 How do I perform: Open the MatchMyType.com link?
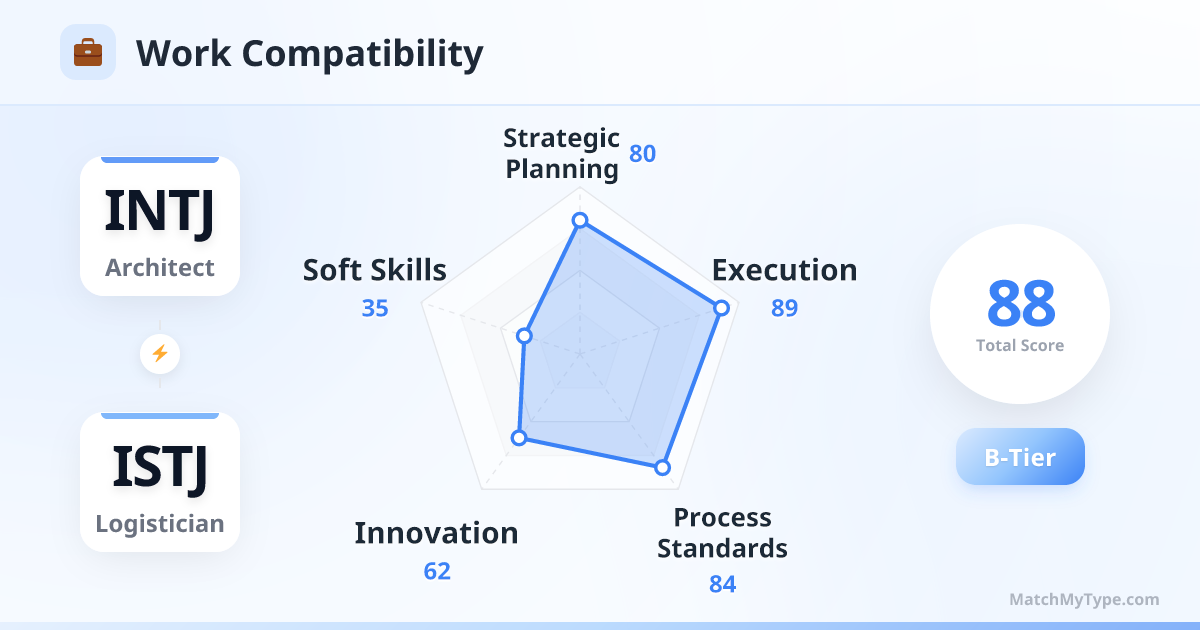[x=1084, y=600]
